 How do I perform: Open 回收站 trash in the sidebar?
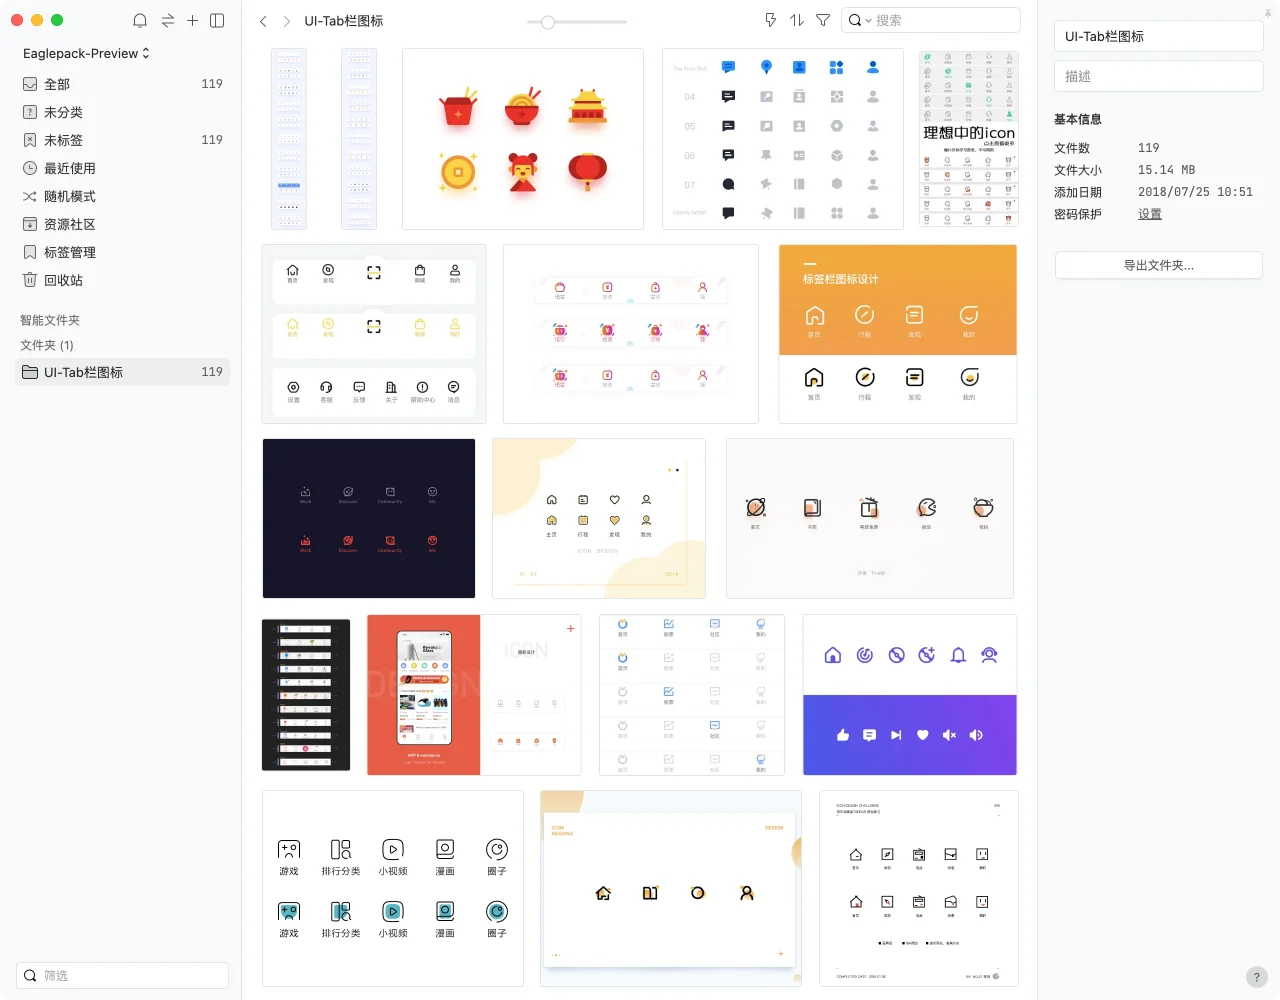point(122,280)
